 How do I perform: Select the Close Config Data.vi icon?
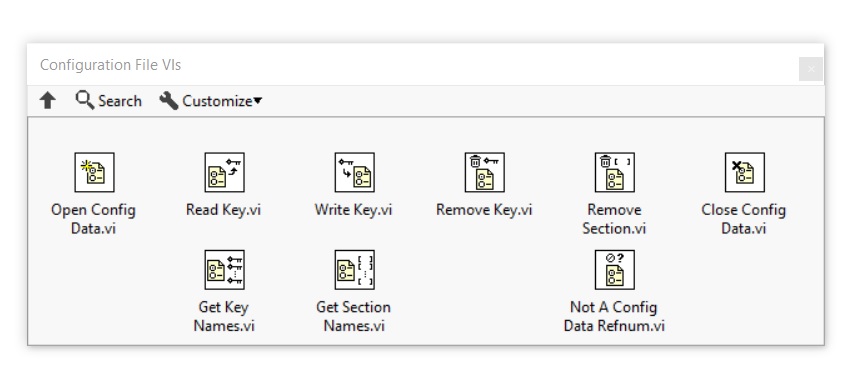point(745,172)
